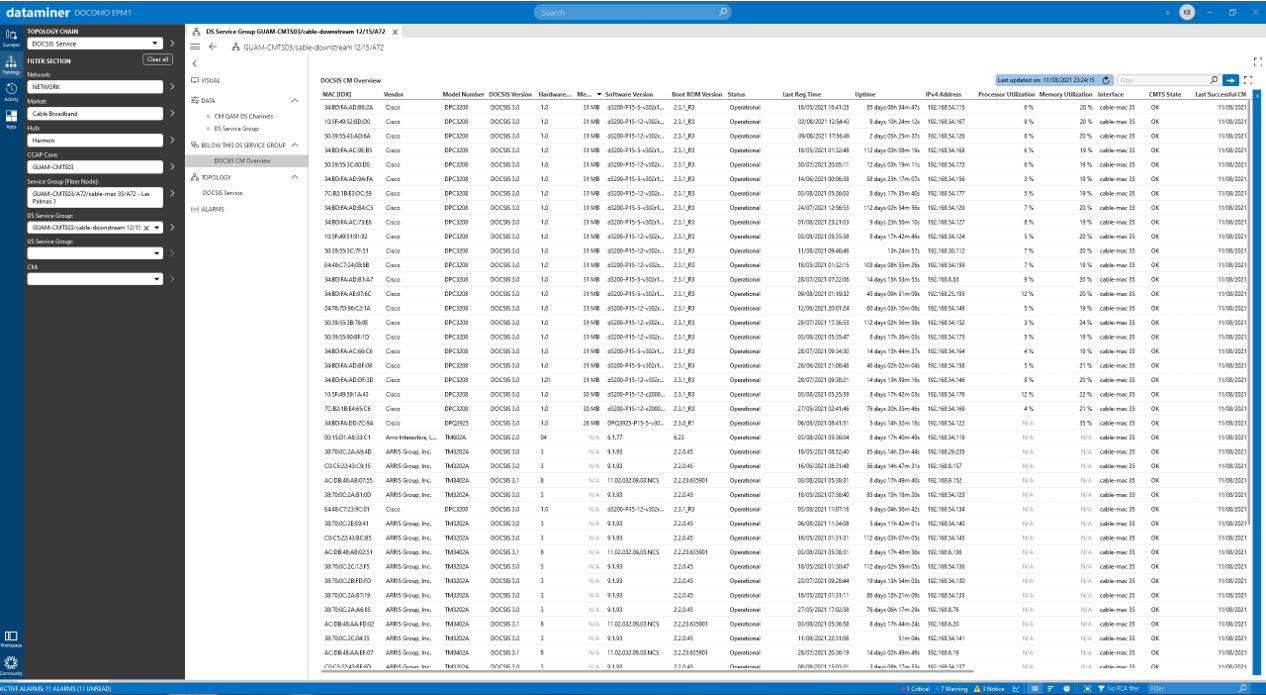Show the alarm trend graph icon in the footer
Image resolution: width=1266 pixels, height=695 pixels.
pos(1017,688)
